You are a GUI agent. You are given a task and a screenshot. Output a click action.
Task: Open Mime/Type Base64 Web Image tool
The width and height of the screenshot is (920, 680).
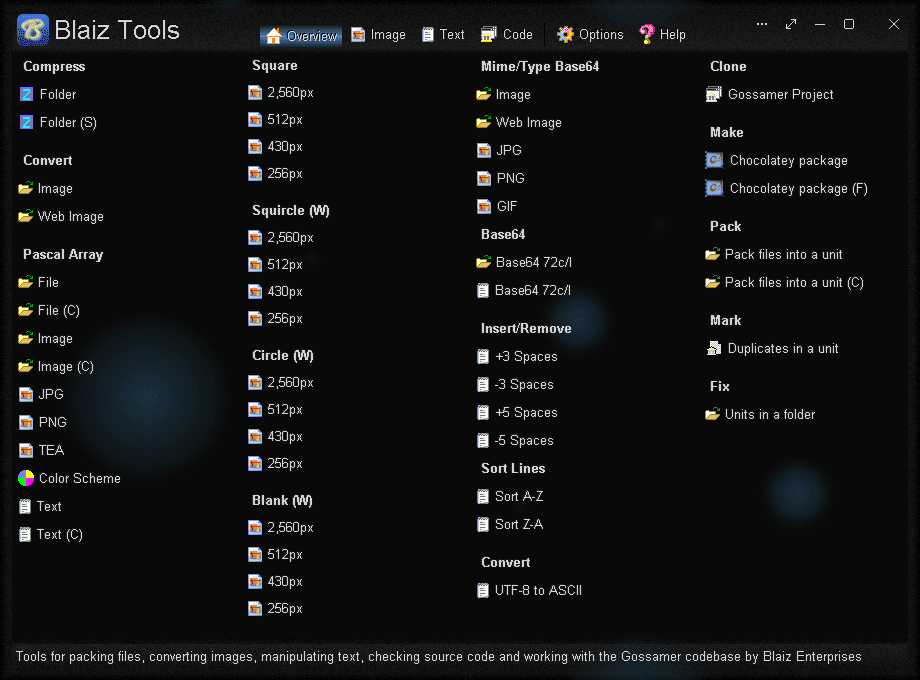click(519, 122)
